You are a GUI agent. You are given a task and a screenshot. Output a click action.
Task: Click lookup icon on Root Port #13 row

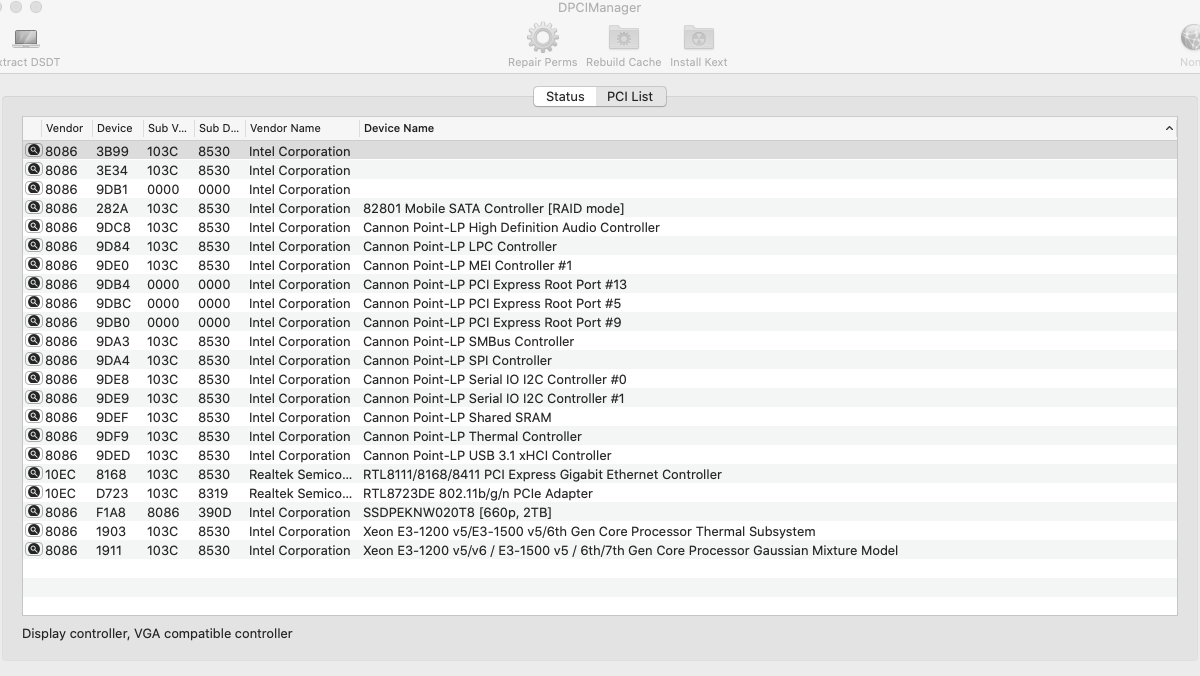click(34, 283)
